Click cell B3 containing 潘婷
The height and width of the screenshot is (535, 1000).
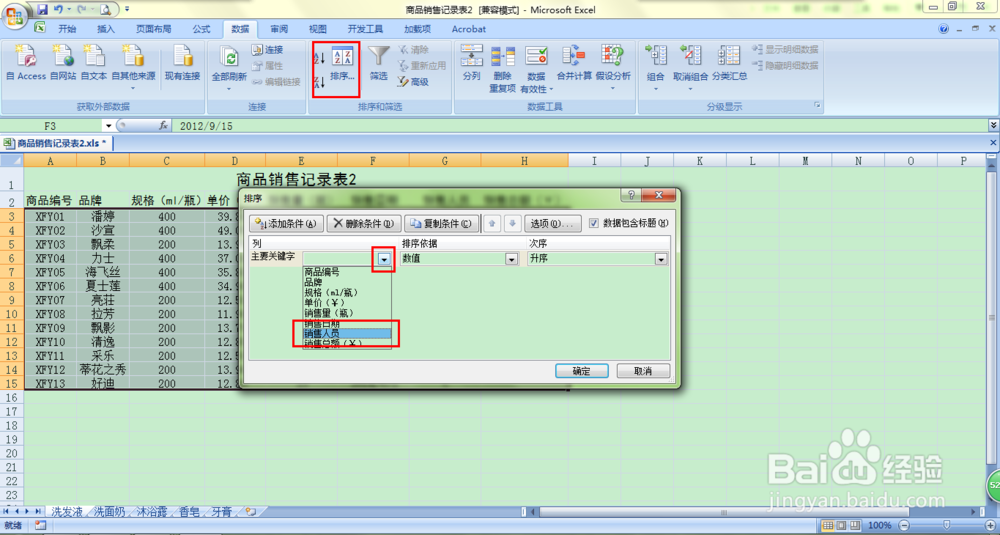pyautogui.click(x=103, y=216)
